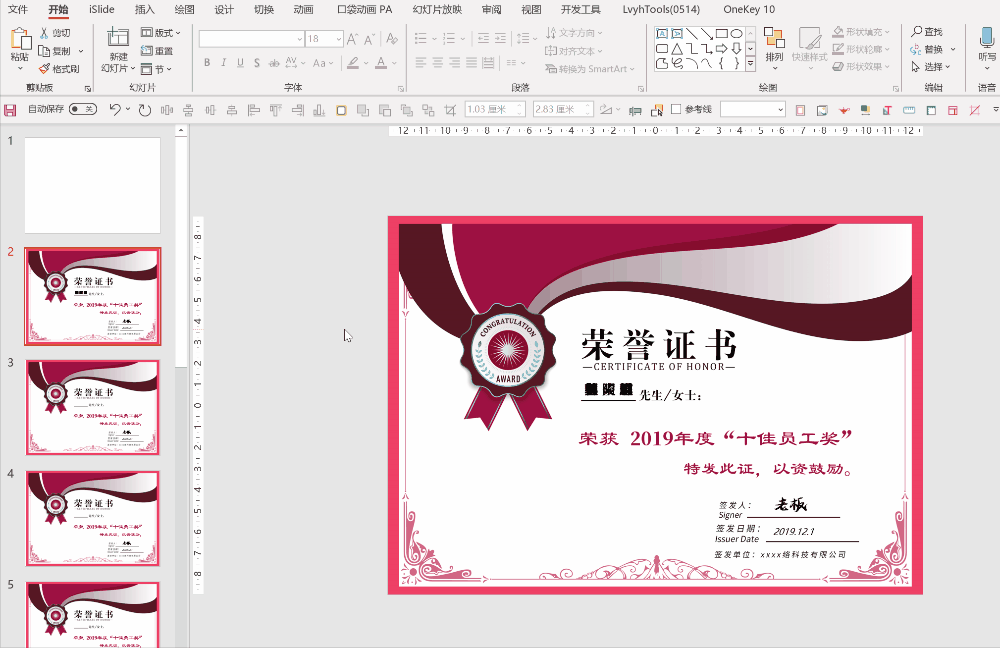The image size is (1000, 648).
Task: Click the Strikethrough abc icon
Action: coord(274,63)
